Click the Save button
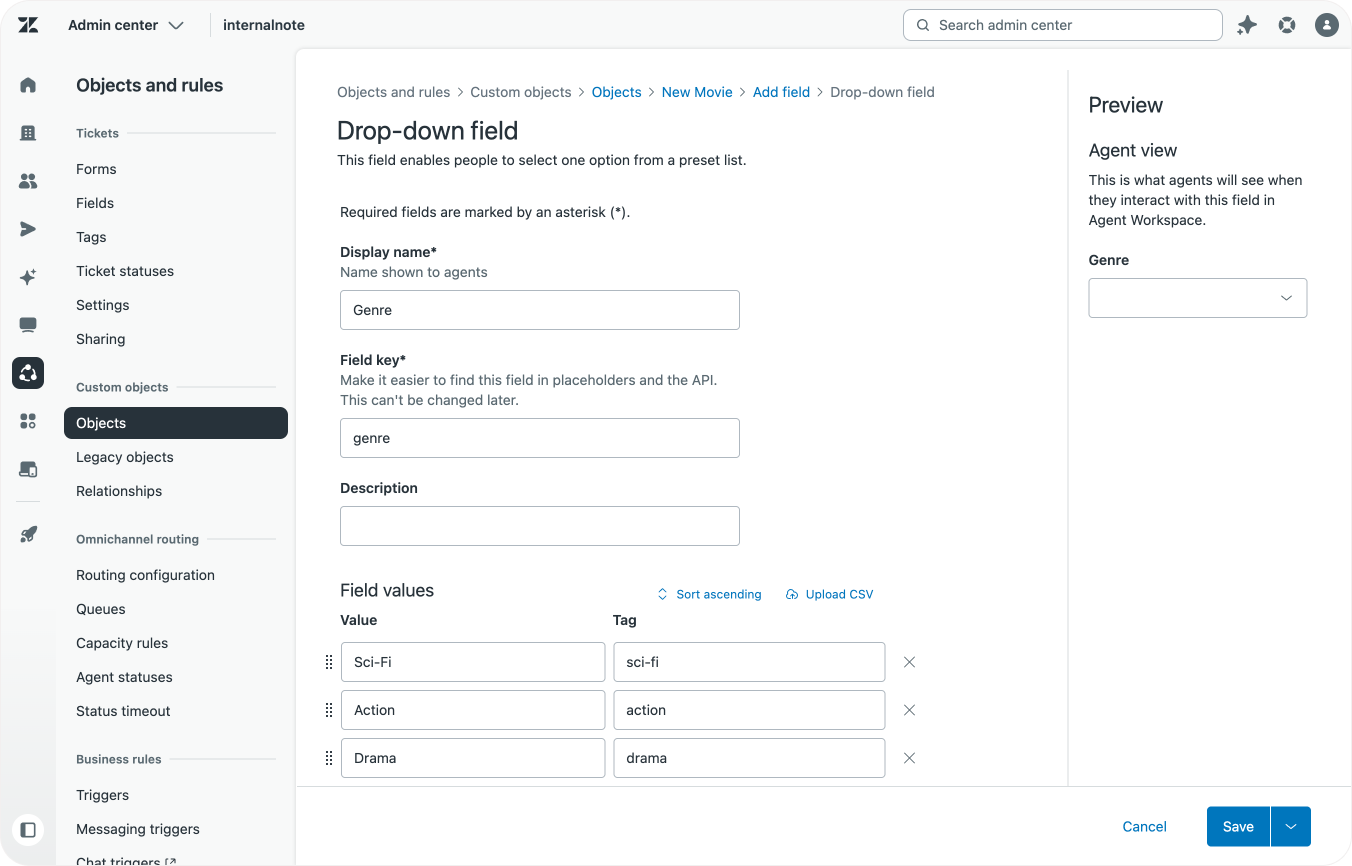 click(1237, 827)
